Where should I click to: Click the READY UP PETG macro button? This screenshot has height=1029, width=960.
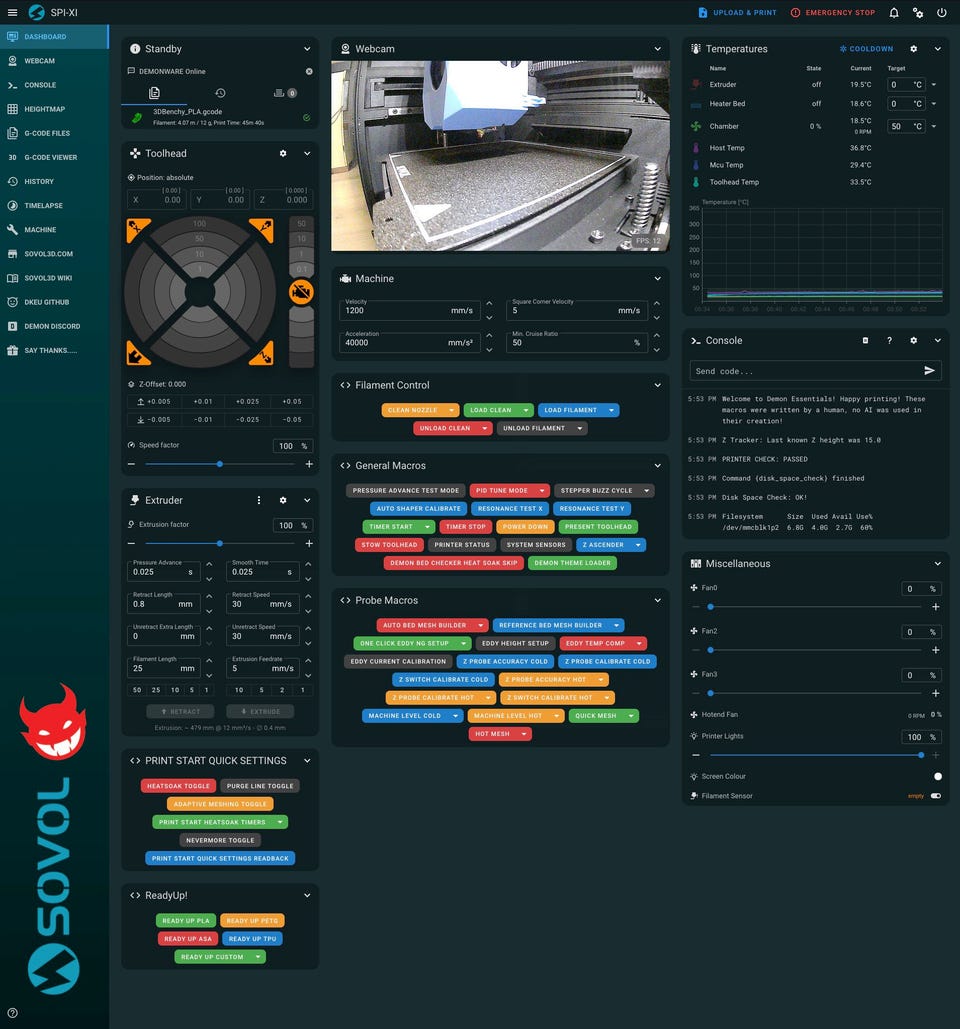click(252, 921)
